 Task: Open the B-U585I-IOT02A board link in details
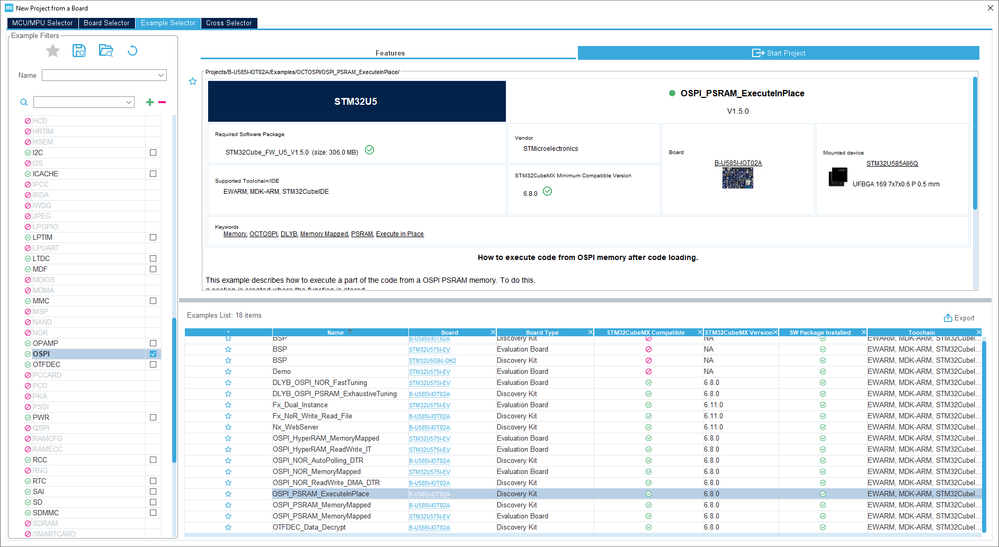pos(738,163)
